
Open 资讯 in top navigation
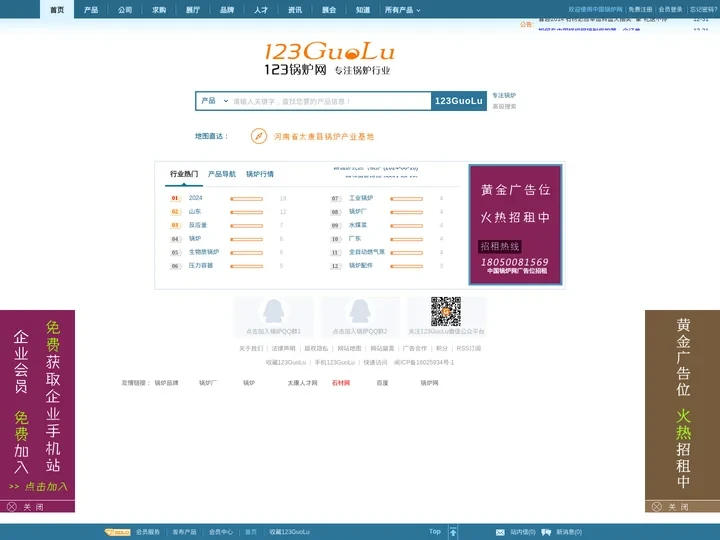[x=295, y=10]
